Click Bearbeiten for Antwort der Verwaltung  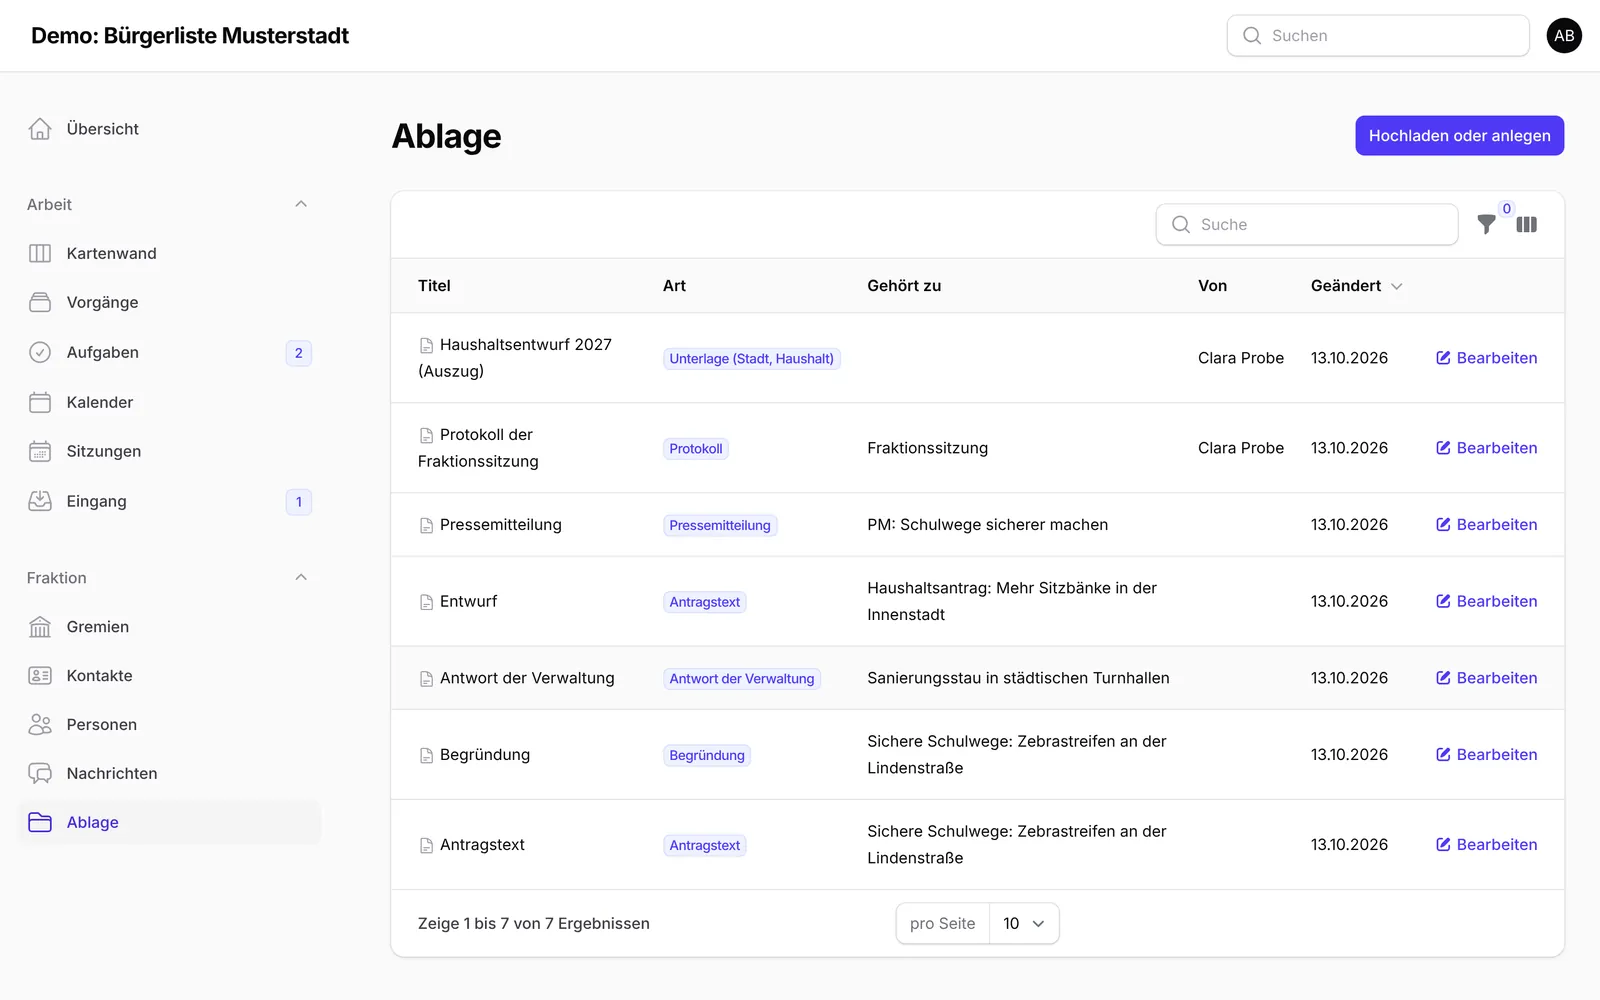tap(1487, 678)
